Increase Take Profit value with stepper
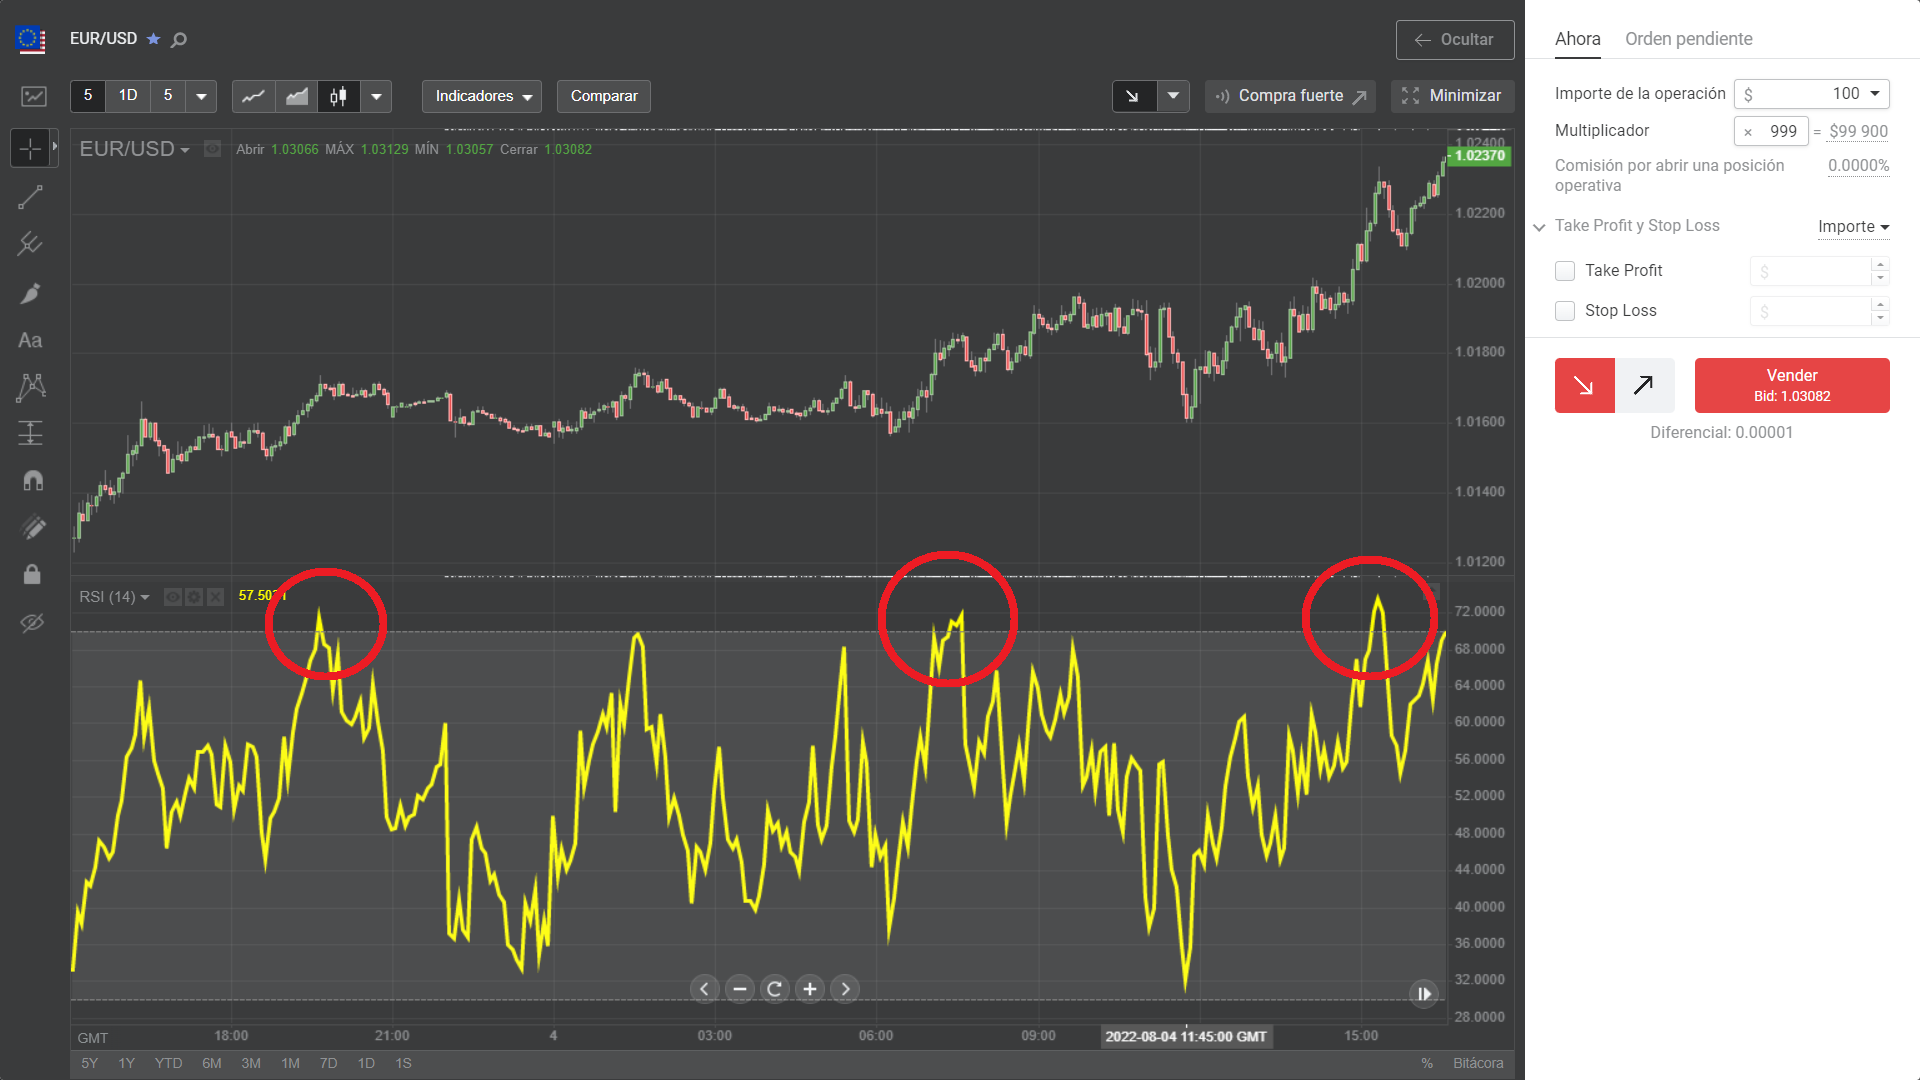This screenshot has height=1080, width=1920. [x=1880, y=264]
